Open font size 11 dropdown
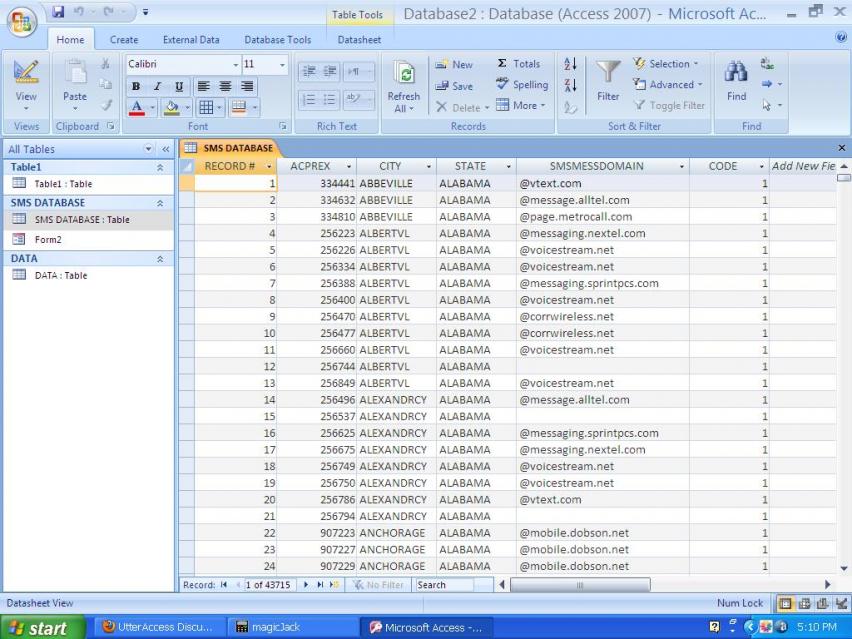Screen dimensions: 852x639 [282, 64]
